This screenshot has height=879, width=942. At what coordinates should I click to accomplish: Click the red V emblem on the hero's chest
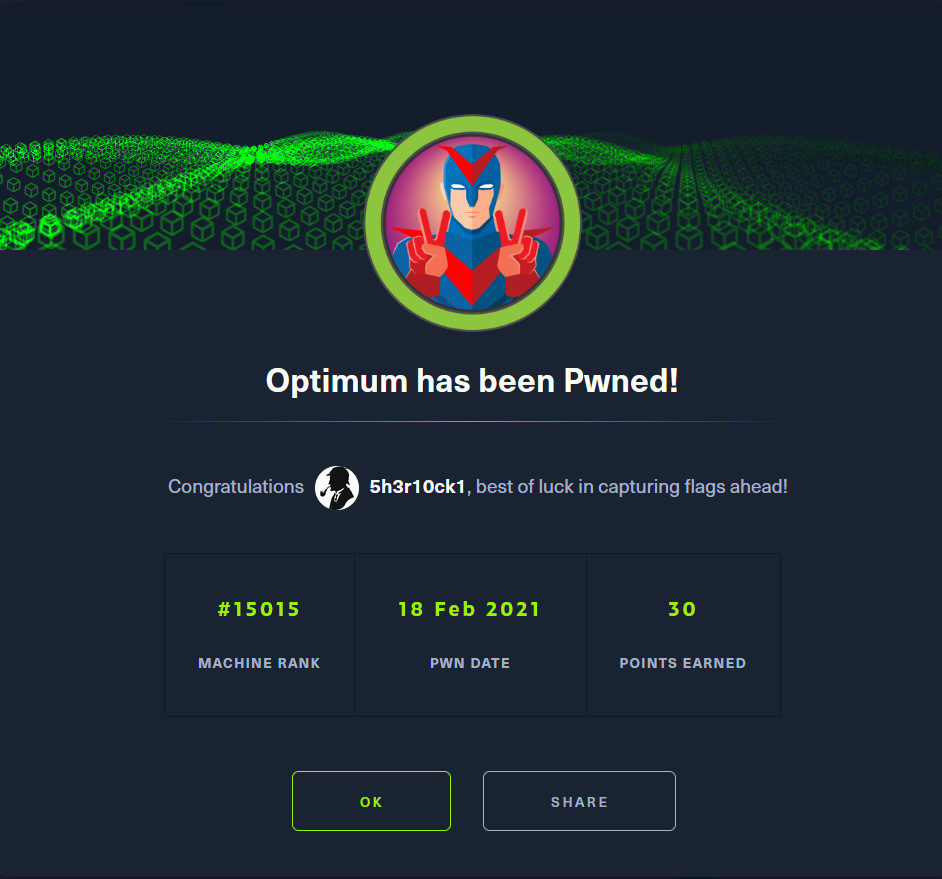pos(473,278)
